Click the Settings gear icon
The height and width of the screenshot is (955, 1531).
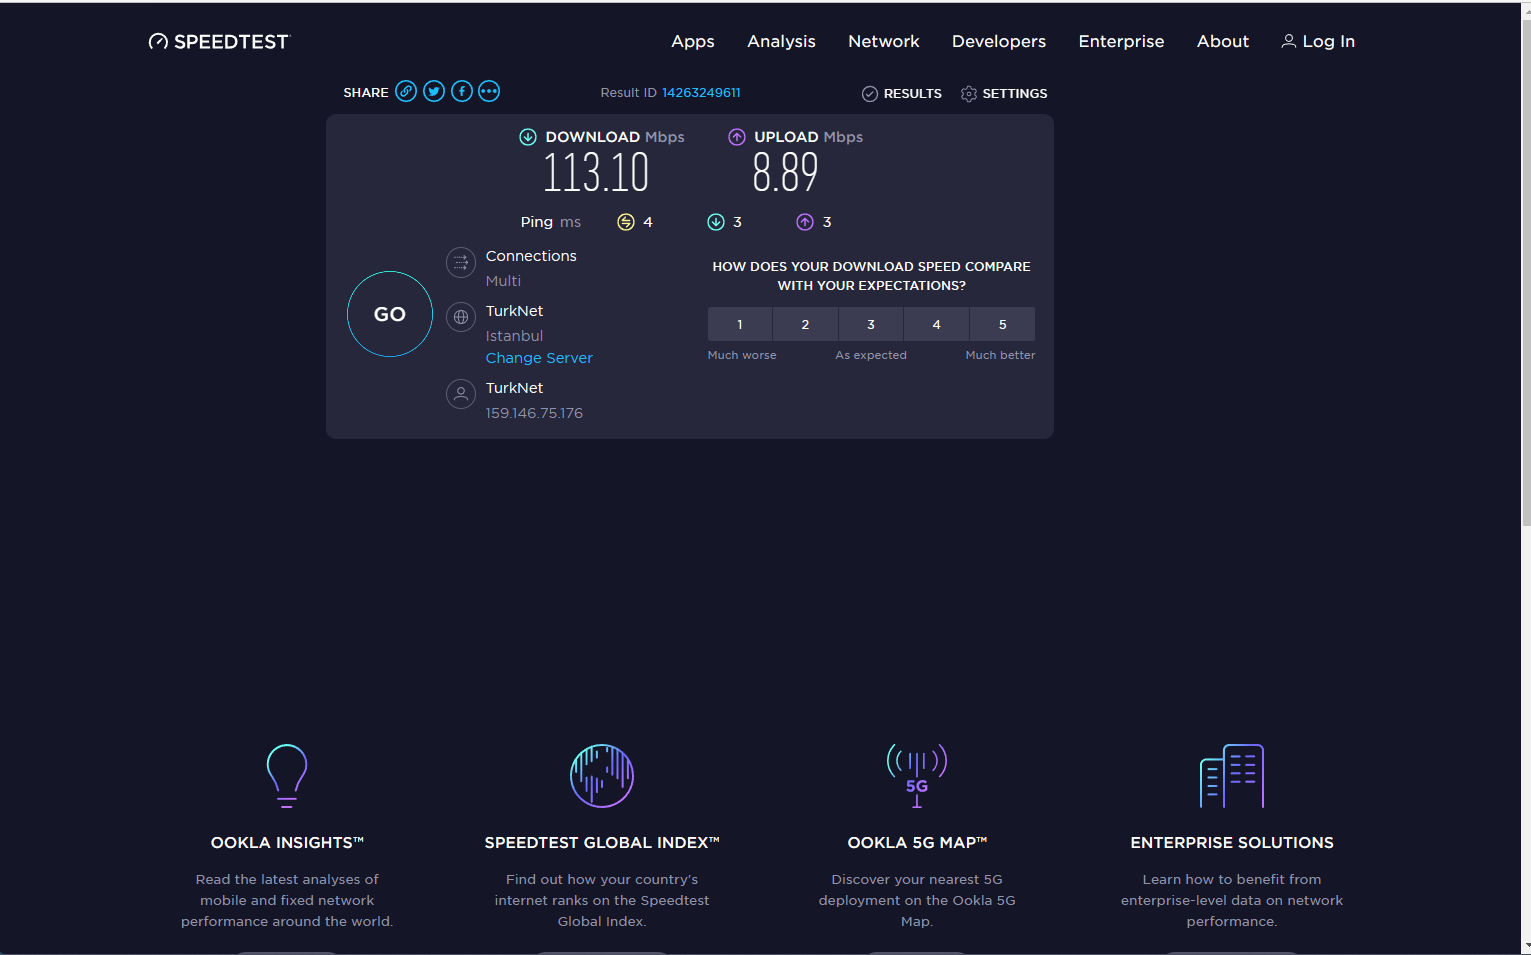coord(969,93)
